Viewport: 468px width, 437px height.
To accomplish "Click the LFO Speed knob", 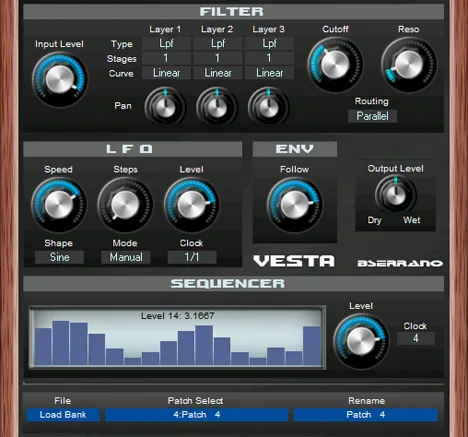I will pos(59,205).
